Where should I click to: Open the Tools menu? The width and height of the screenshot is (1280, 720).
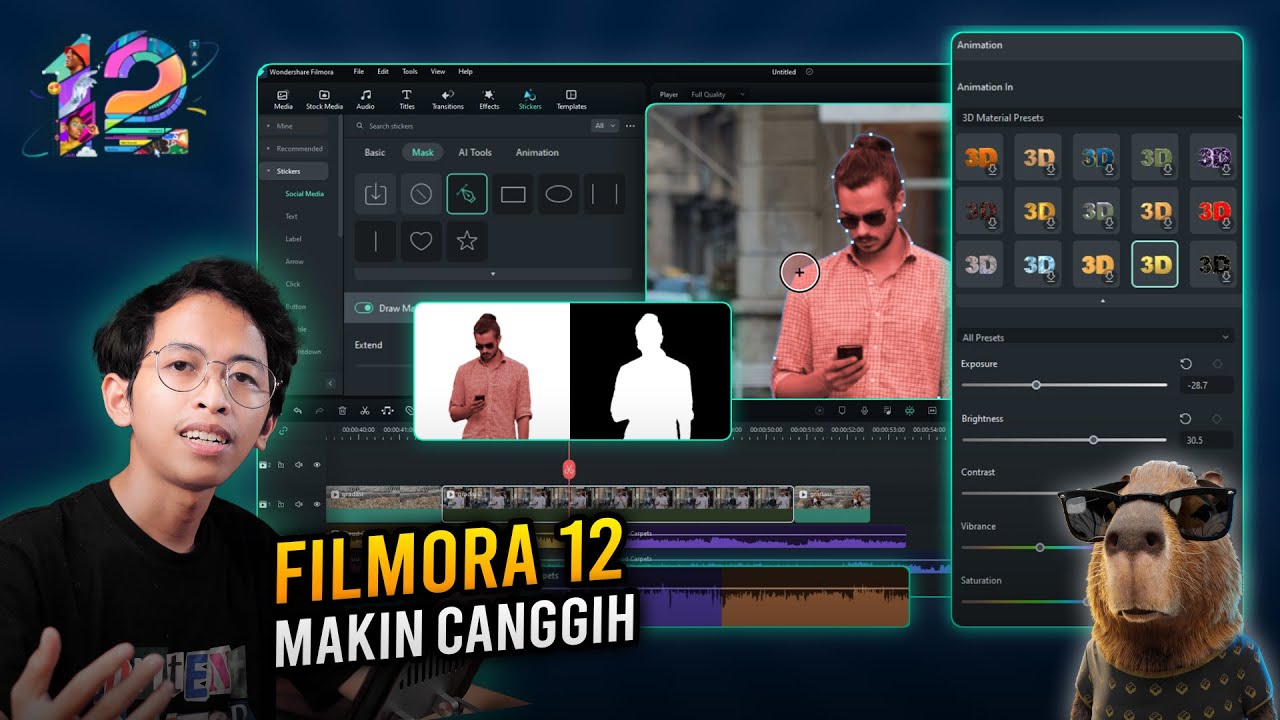pyautogui.click(x=410, y=72)
